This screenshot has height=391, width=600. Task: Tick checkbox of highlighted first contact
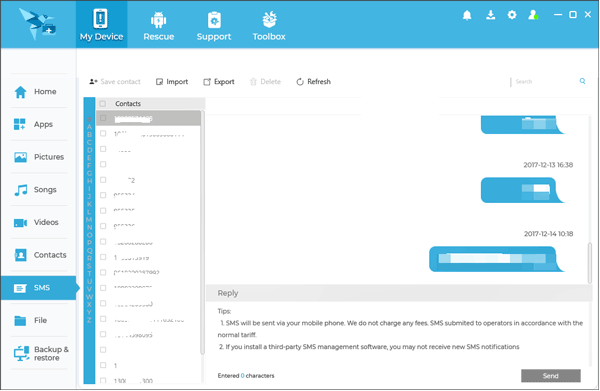[x=103, y=118]
